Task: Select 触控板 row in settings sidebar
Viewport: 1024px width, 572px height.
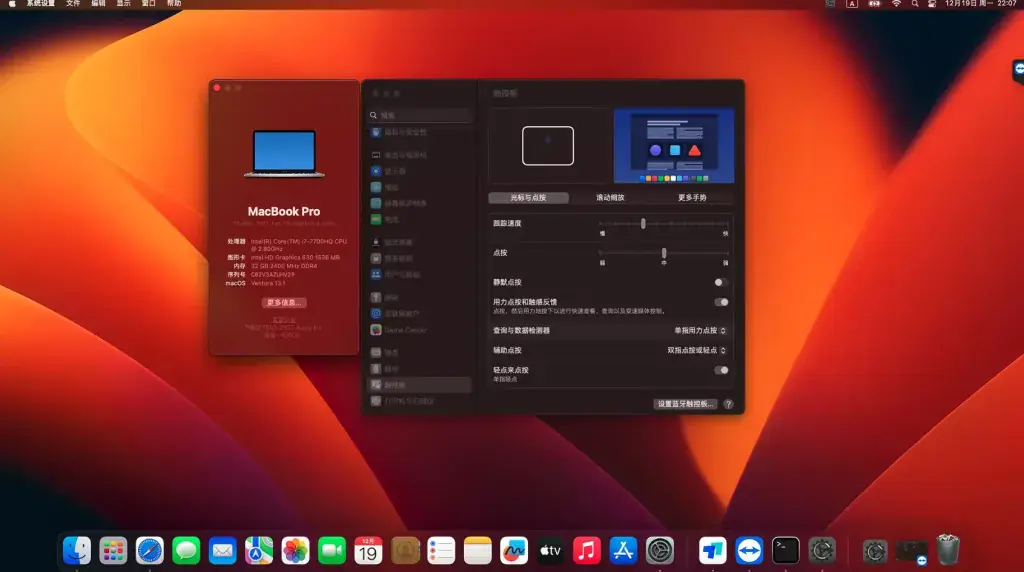Action: click(420, 385)
